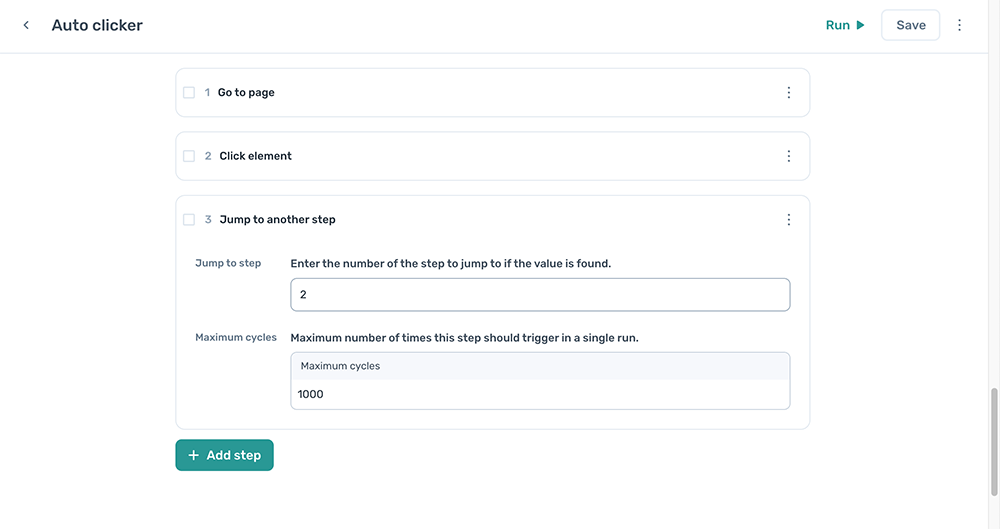Focus the Jump to step input containing 2
The height and width of the screenshot is (529, 1000).
click(540, 295)
